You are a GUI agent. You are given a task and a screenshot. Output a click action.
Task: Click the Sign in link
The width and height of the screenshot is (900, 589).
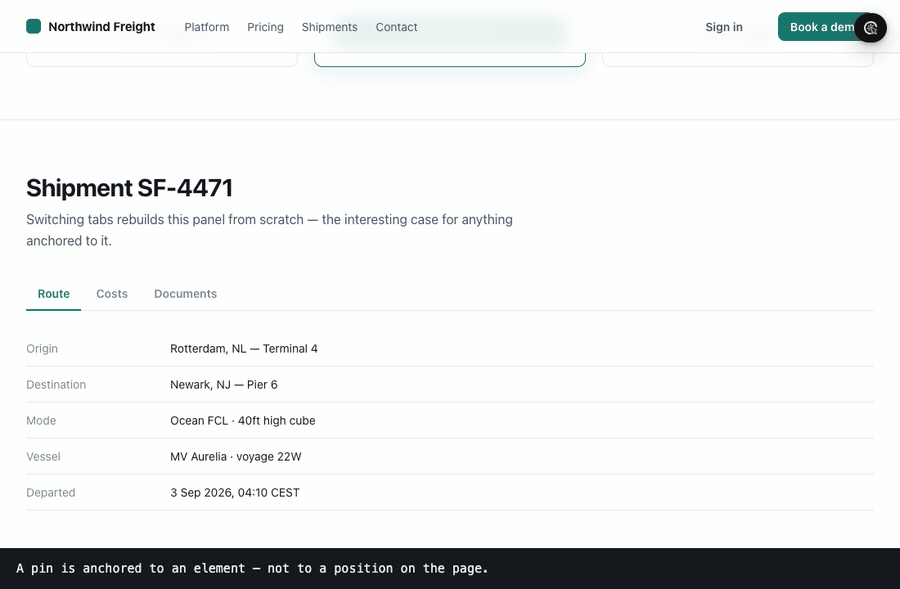pyautogui.click(x=724, y=27)
